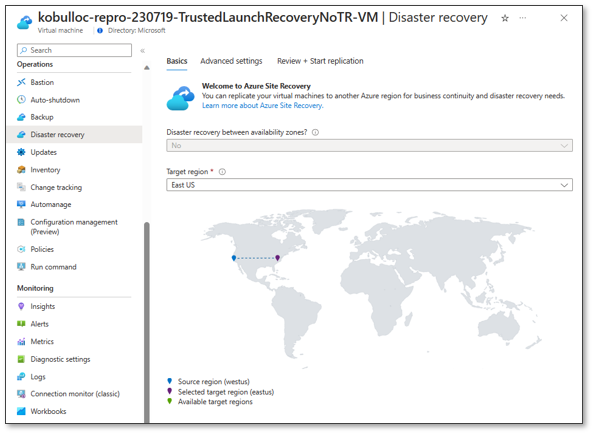Screen dimensions: 593x435
Task: Close the Disaster recovery blade
Action: [564, 18]
